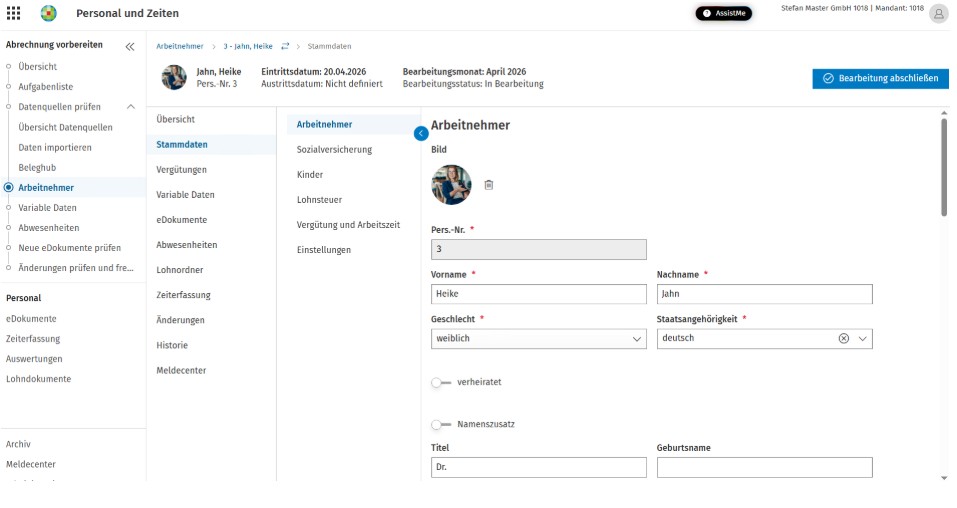Click the colorful application logo
957x508 pixels.
click(49, 13)
